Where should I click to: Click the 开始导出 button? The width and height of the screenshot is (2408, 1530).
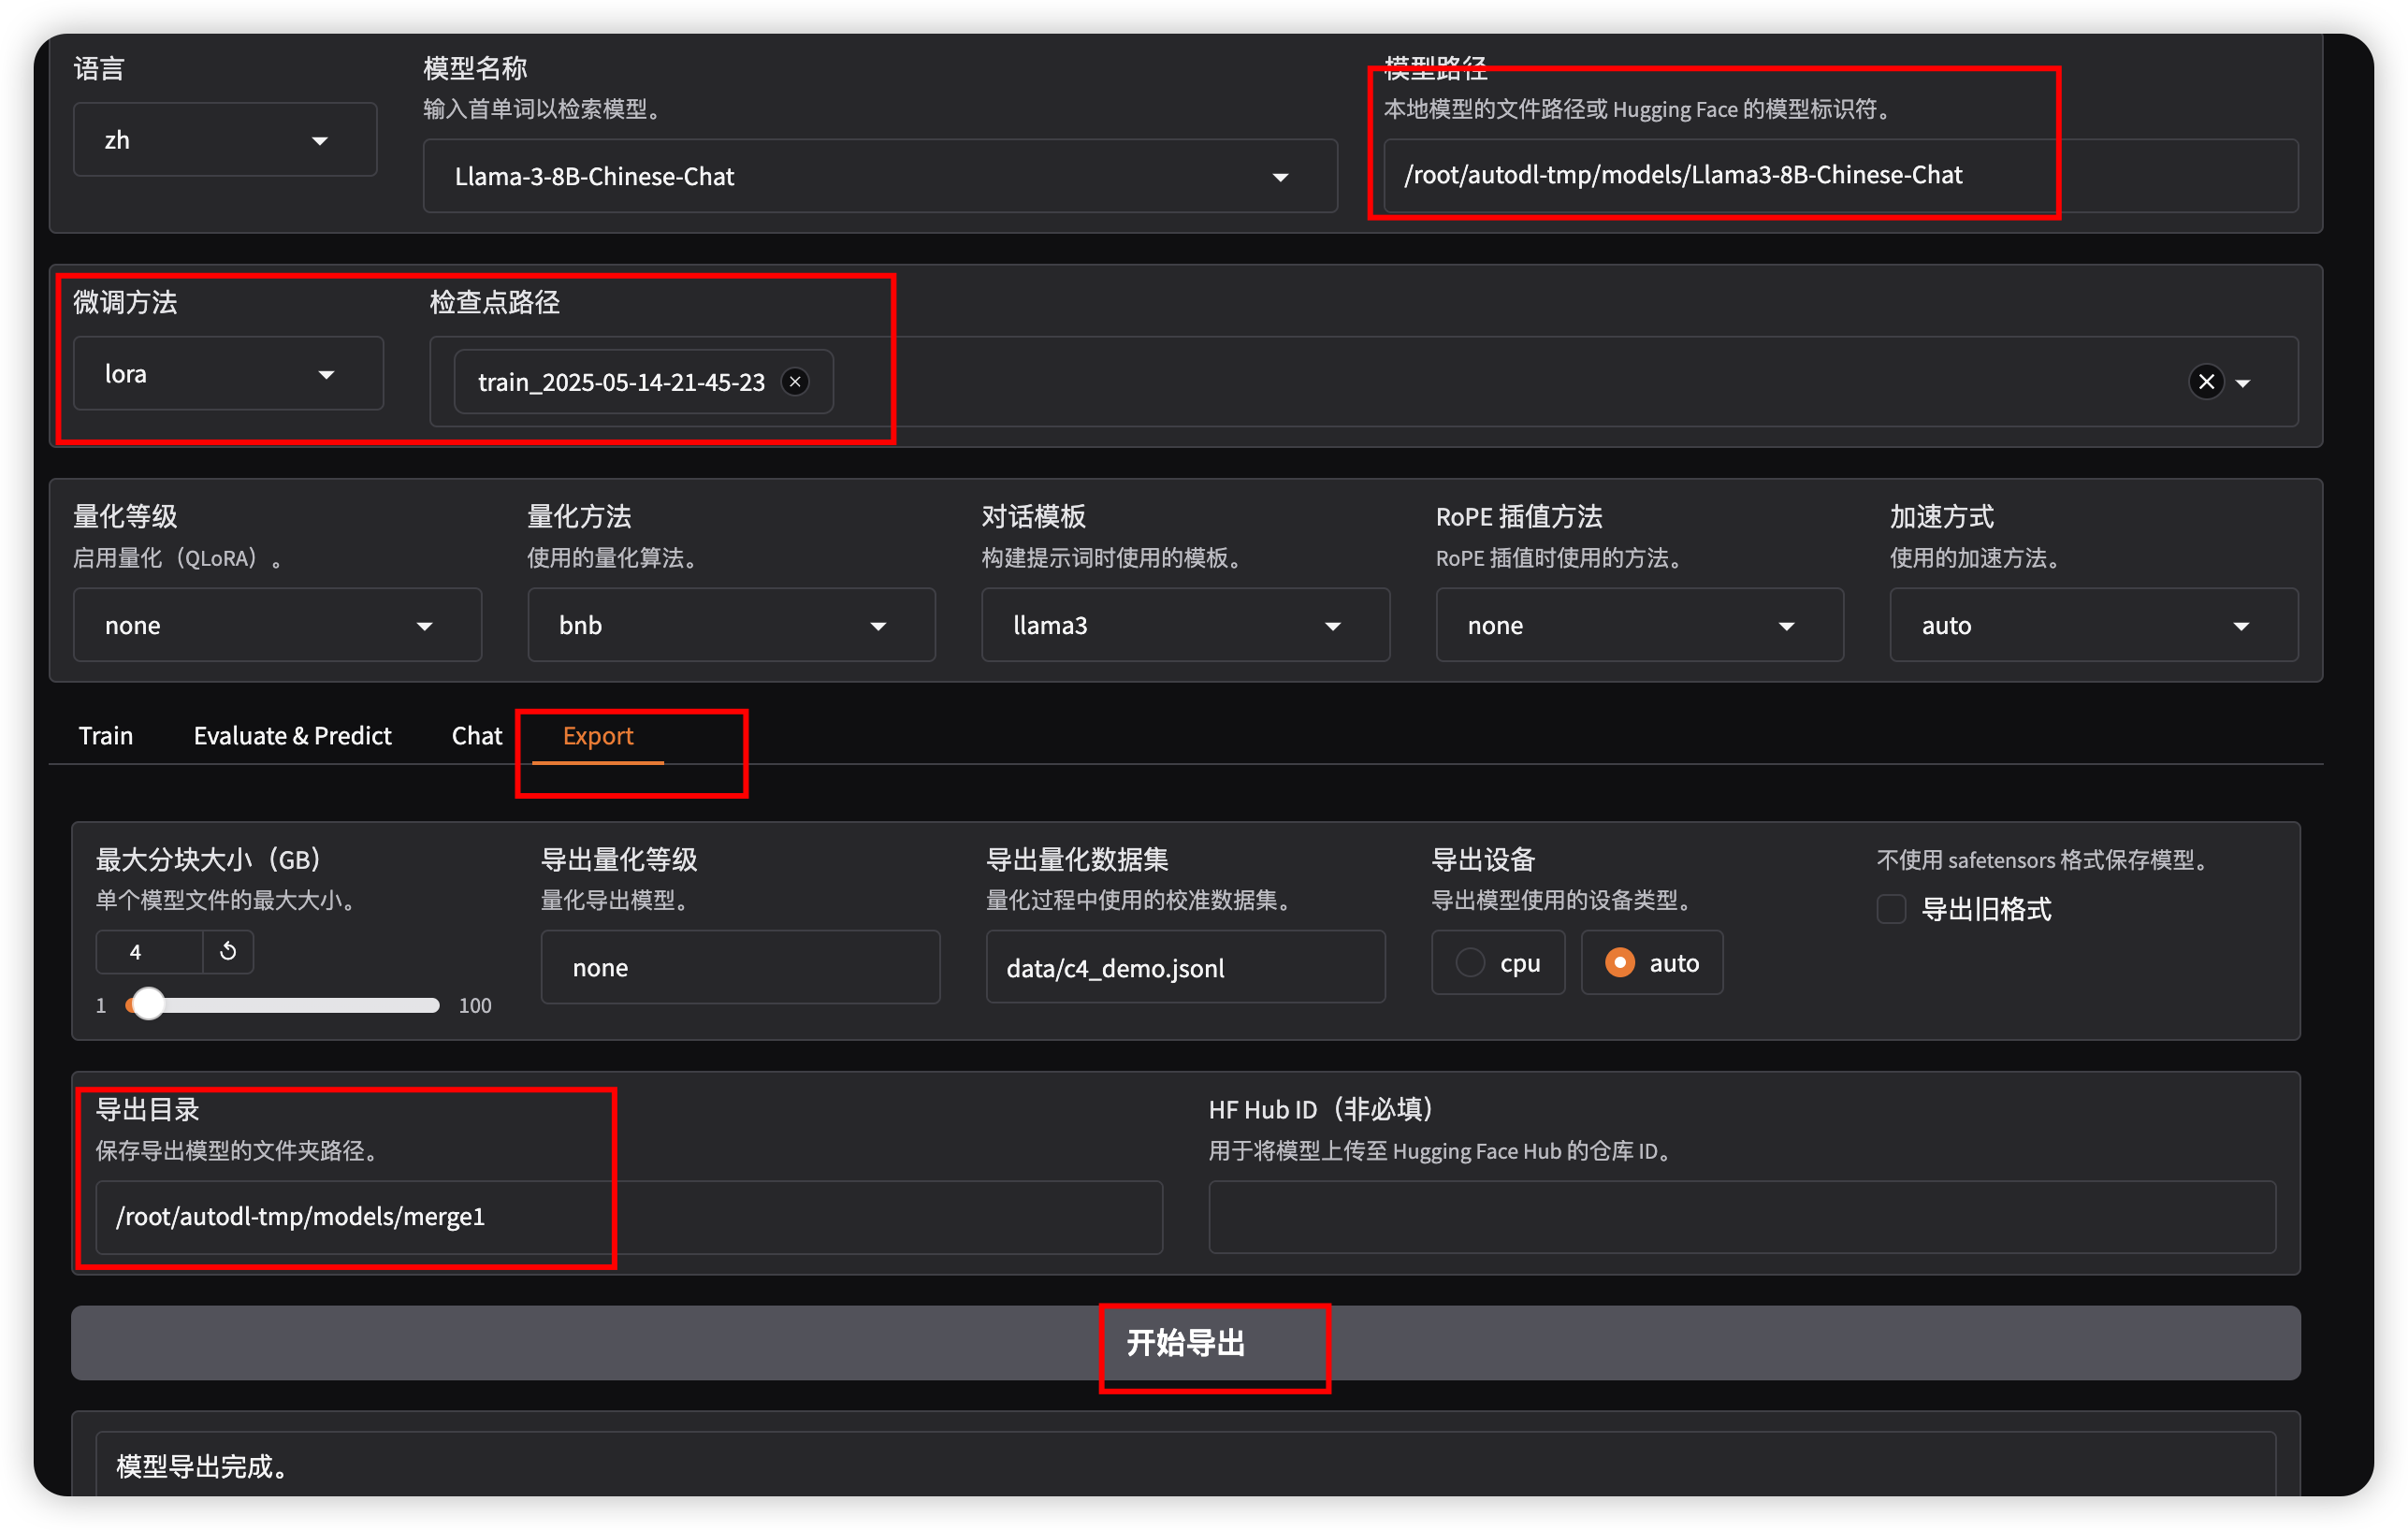(x=1184, y=1343)
